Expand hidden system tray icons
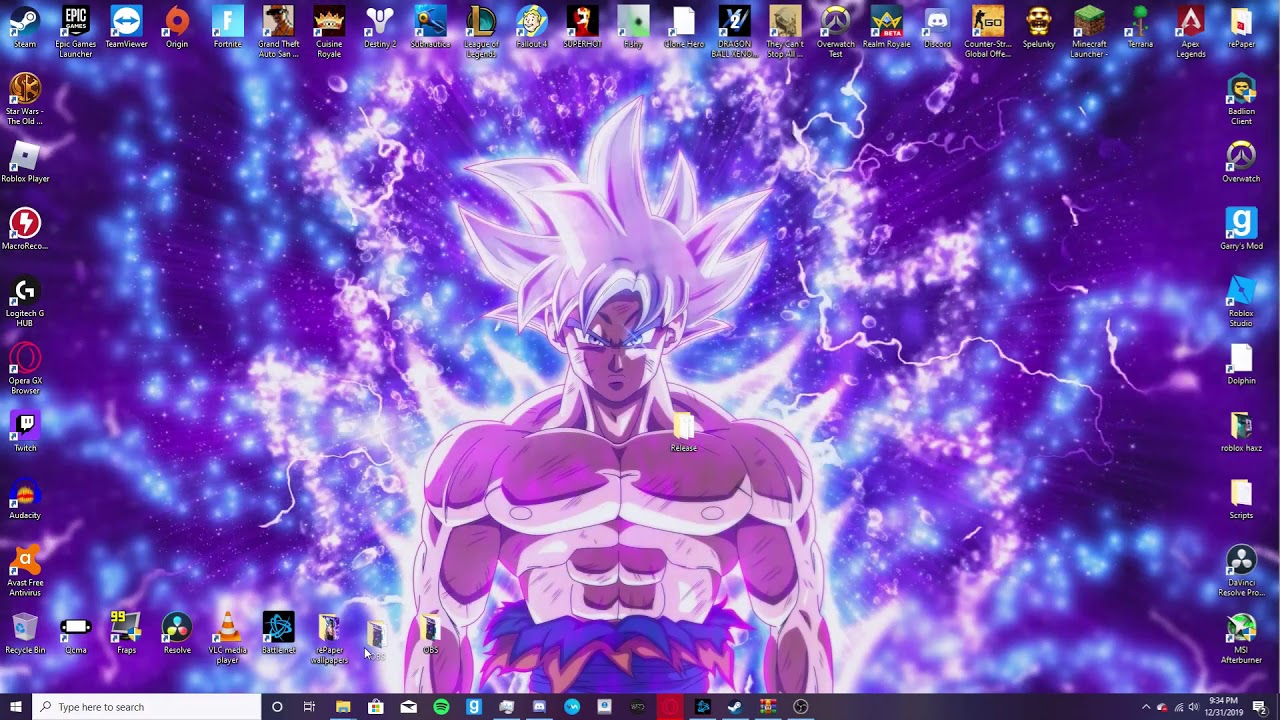This screenshot has height=720, width=1280. coord(1146,707)
